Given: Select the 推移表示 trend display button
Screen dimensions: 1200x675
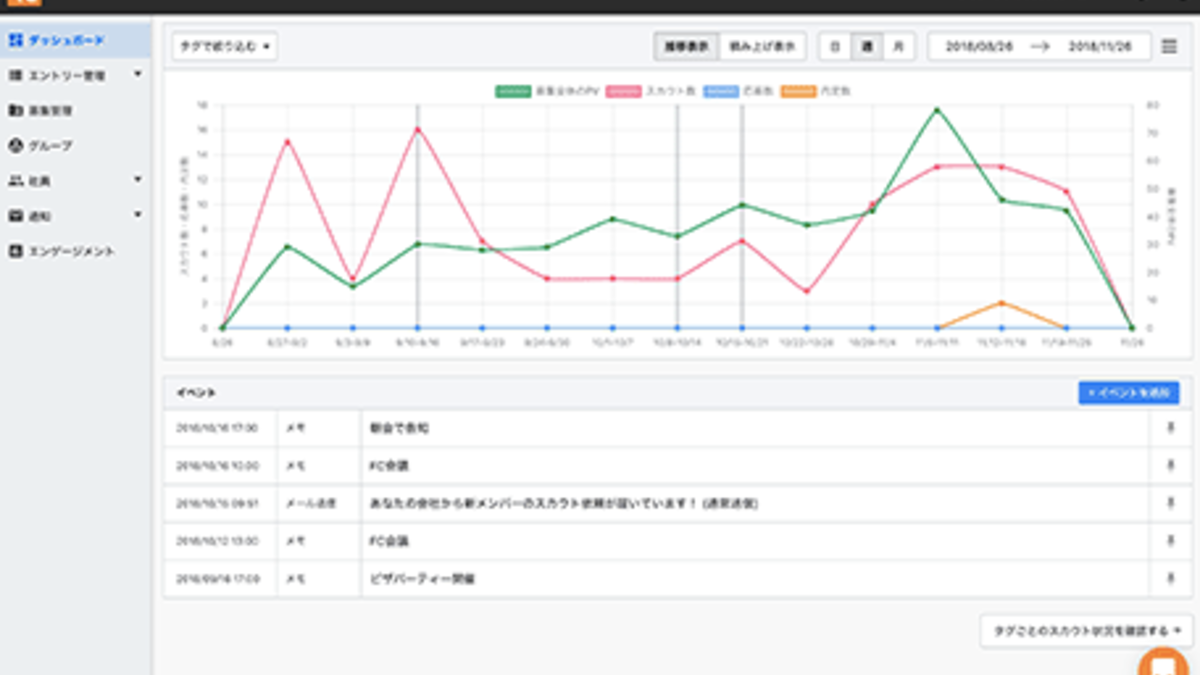Looking at the screenshot, I should click(x=686, y=46).
